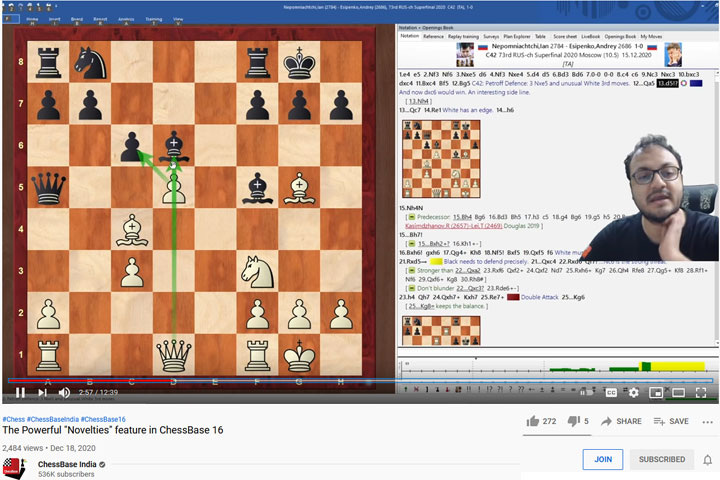Open the #ChessBase16 hashtag link
Viewport: 720px width, 480px height.
point(103,419)
